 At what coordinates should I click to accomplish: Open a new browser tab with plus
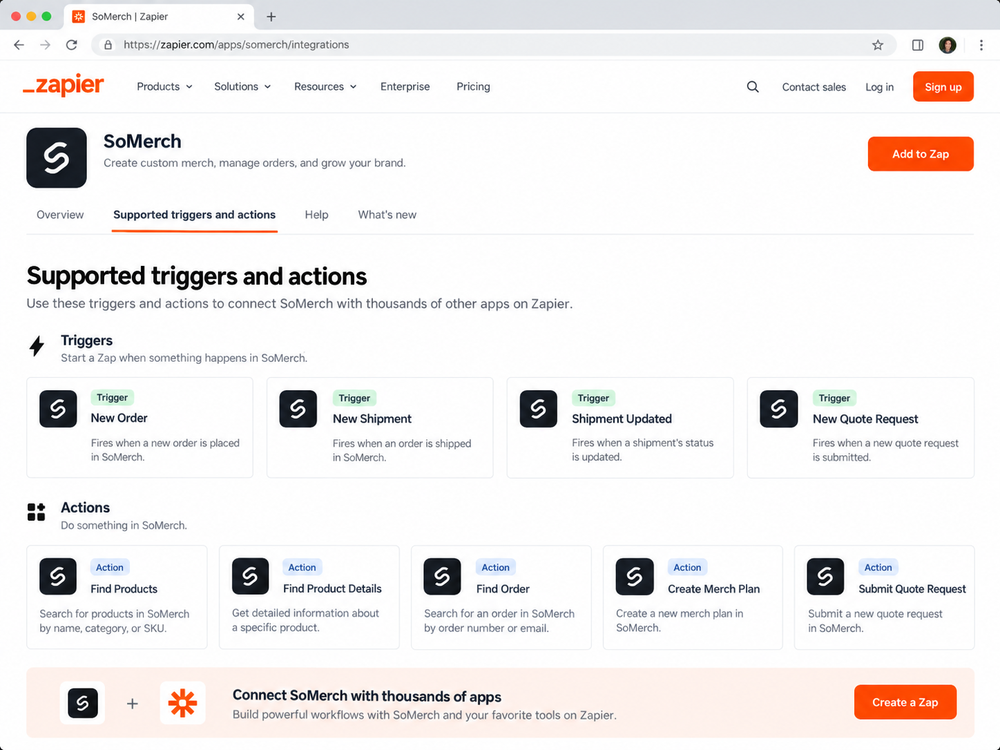pyautogui.click(x=271, y=17)
